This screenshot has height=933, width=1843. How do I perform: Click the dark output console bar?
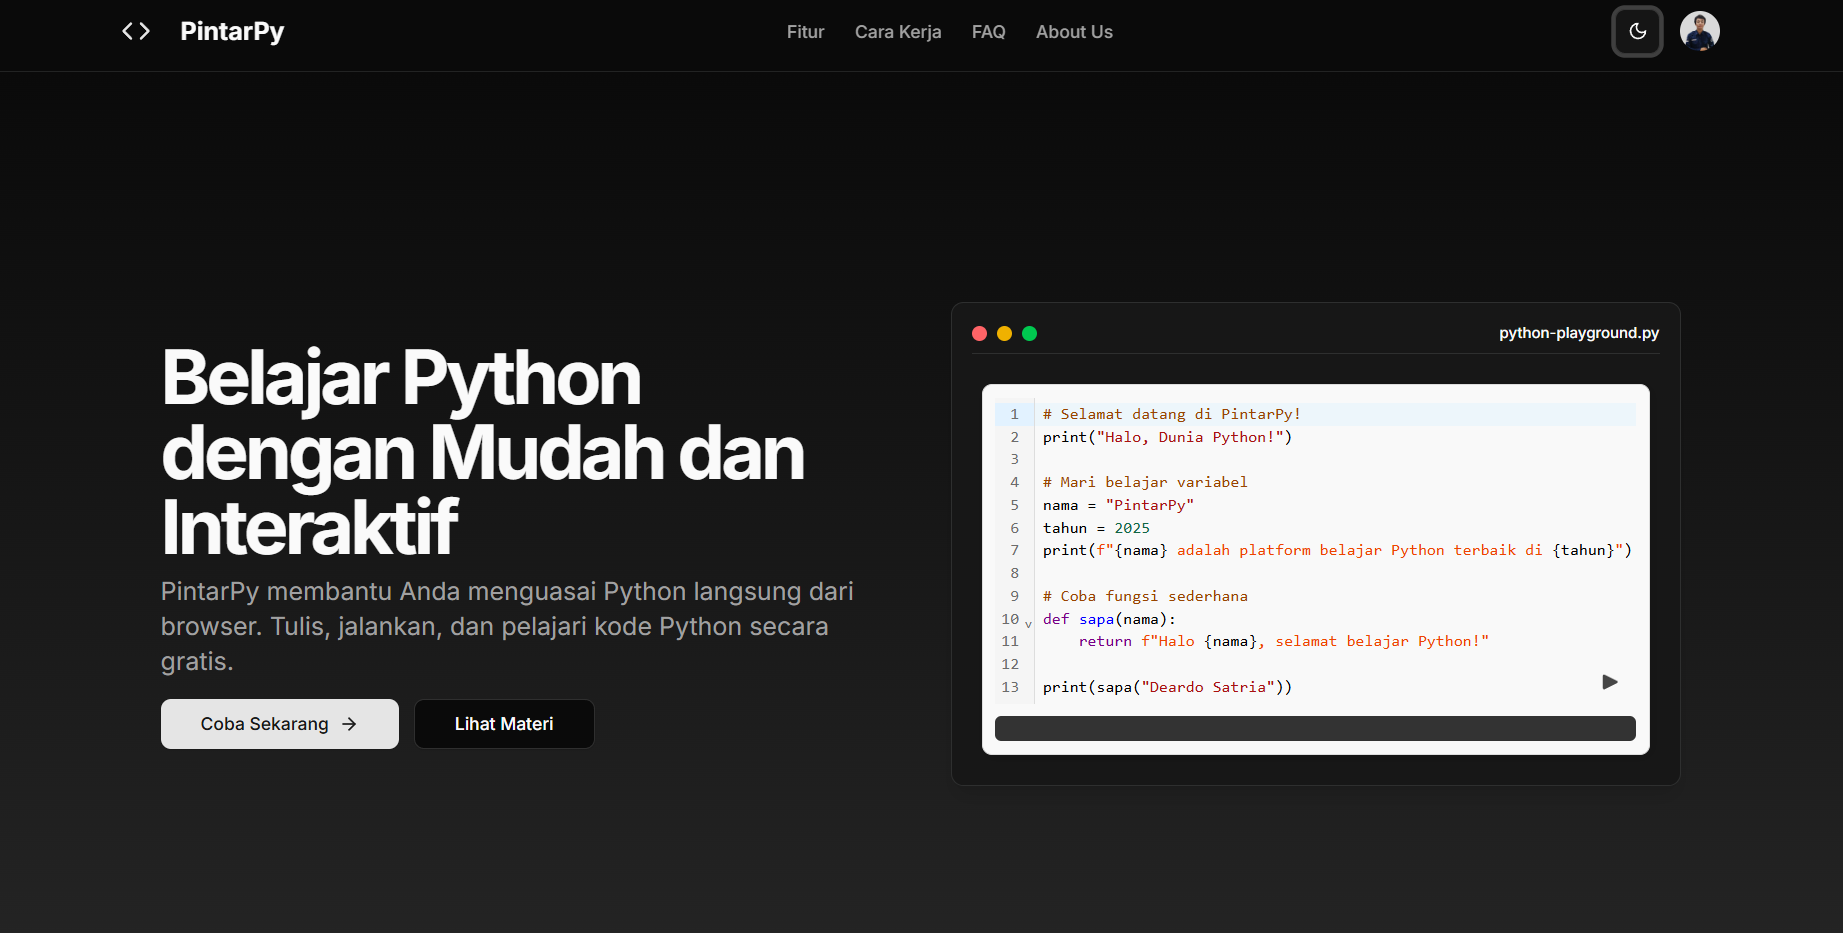coord(1315,728)
